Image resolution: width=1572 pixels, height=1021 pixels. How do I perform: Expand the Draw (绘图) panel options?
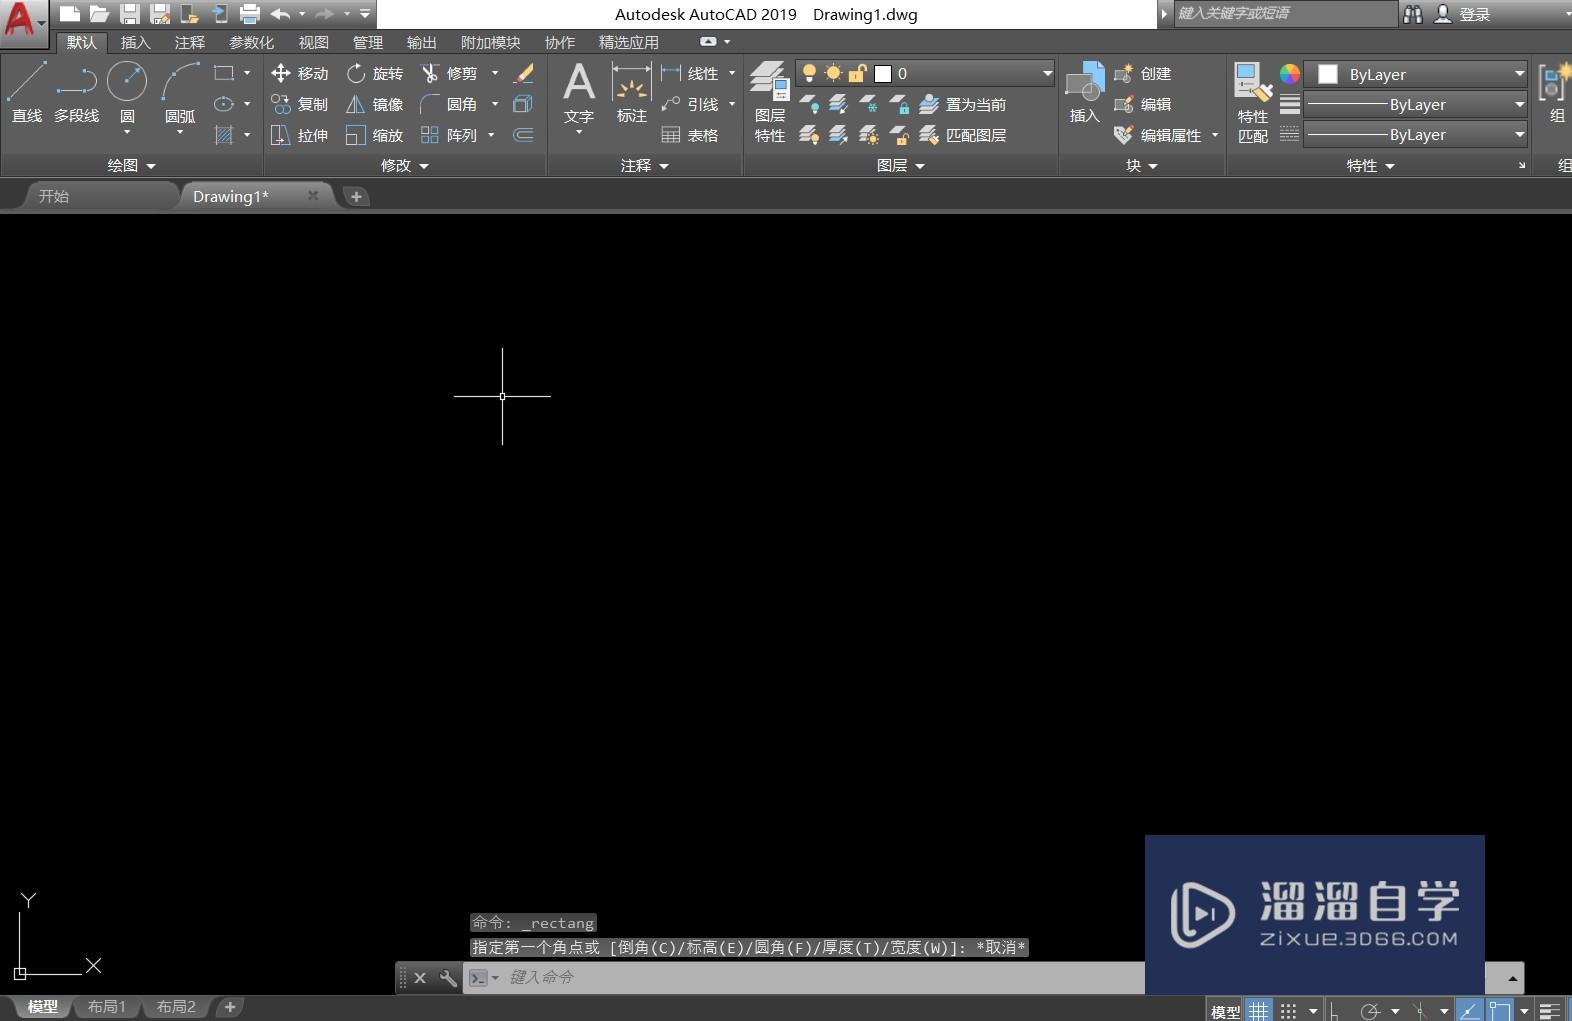(x=132, y=166)
